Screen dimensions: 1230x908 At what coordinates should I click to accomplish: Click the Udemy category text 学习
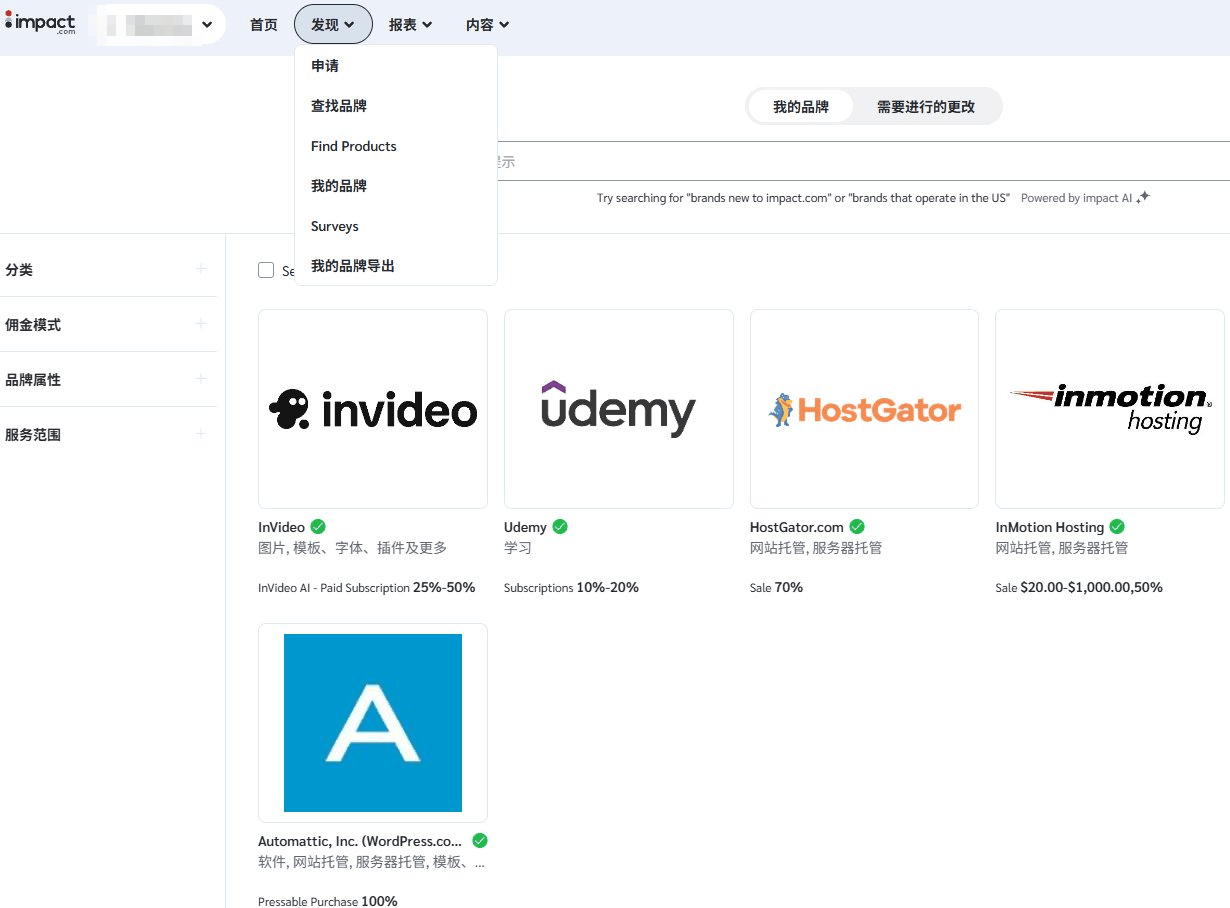(518, 548)
